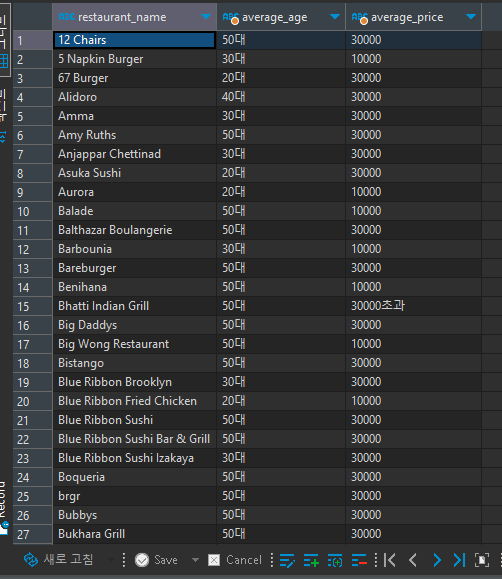This screenshot has height=579, width=502.
Task: Select the 'Blue Ribbon Fried Chicken' cell
Action: (x=134, y=401)
